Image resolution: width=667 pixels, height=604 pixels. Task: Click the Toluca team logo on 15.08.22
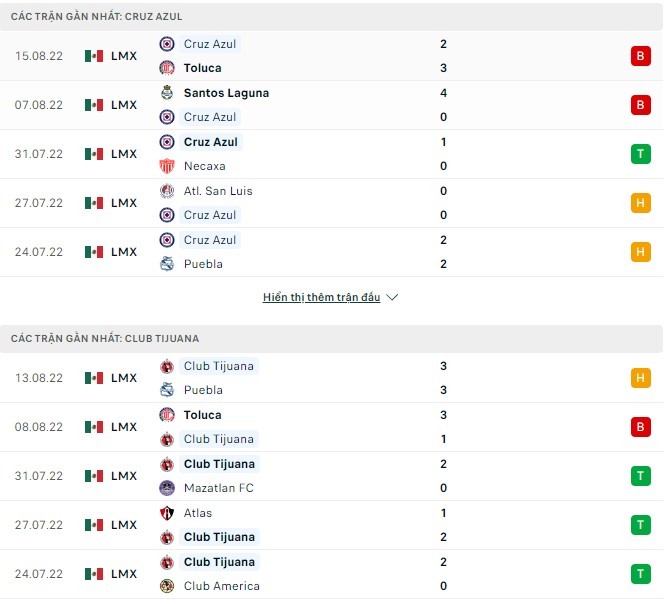click(x=167, y=68)
